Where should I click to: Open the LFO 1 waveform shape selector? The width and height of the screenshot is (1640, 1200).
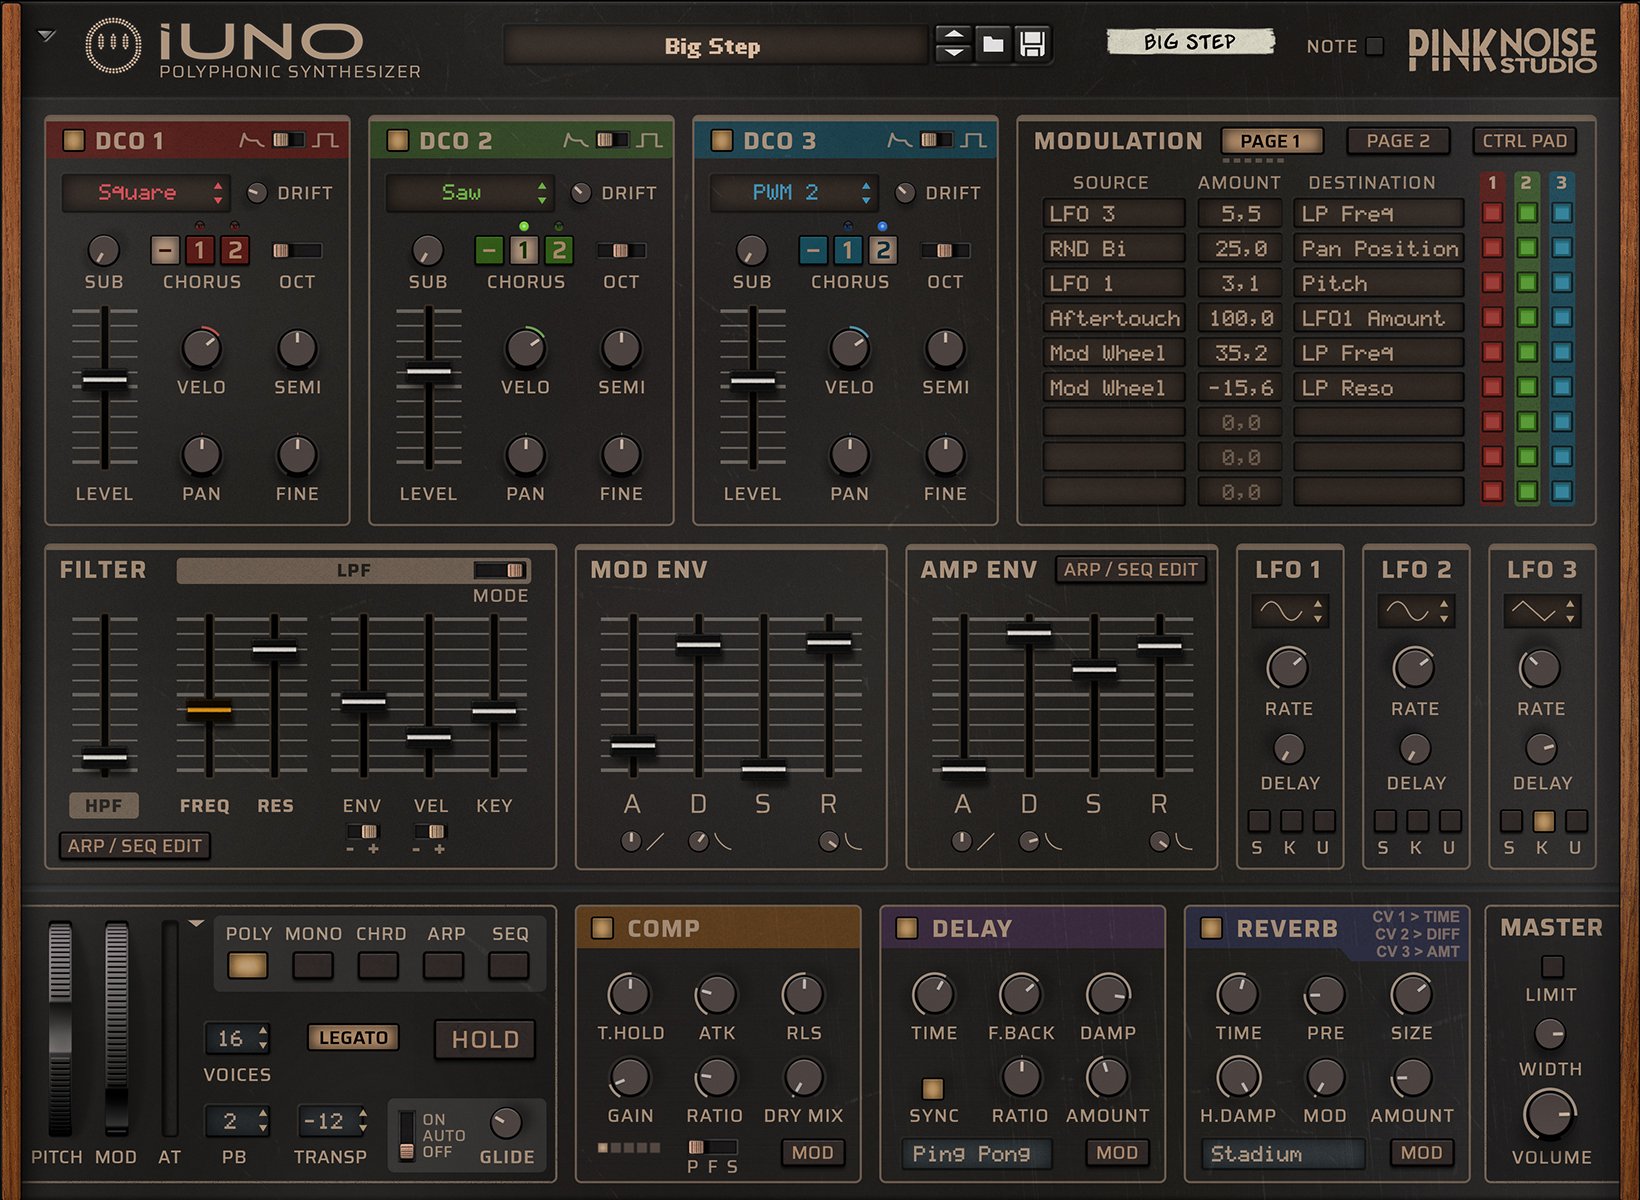click(x=1288, y=609)
